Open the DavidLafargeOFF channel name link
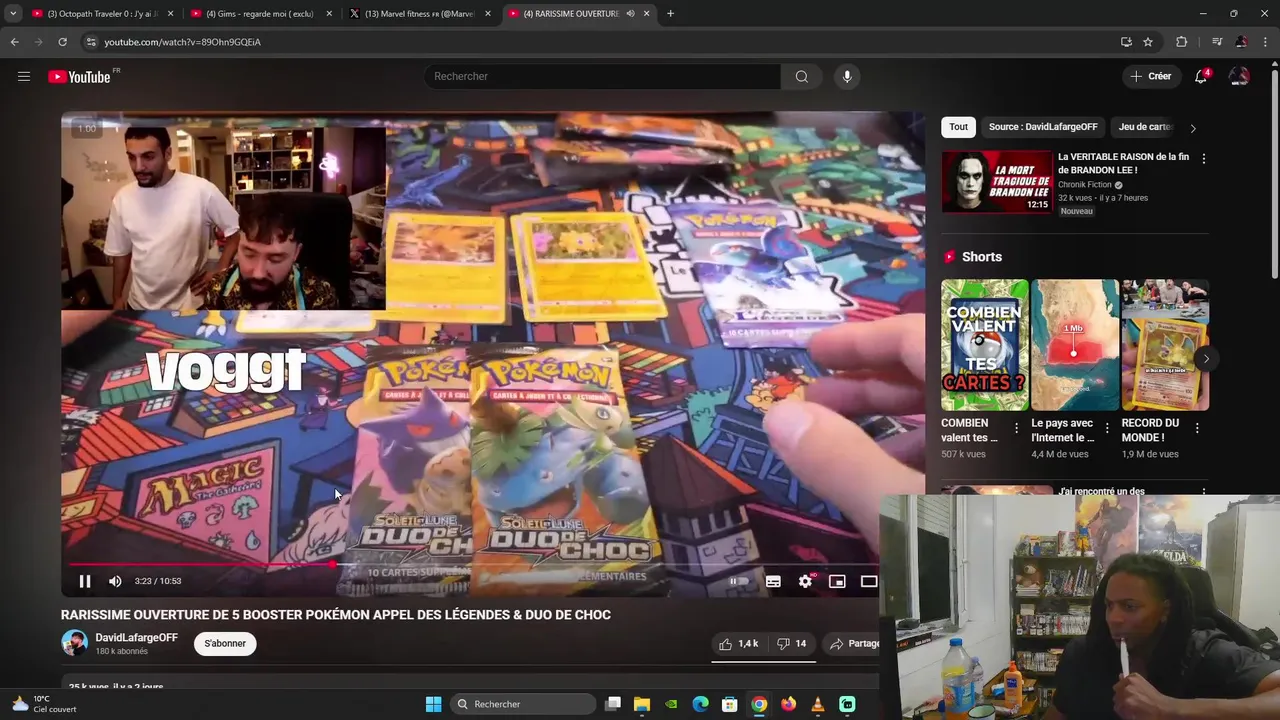 (x=136, y=638)
